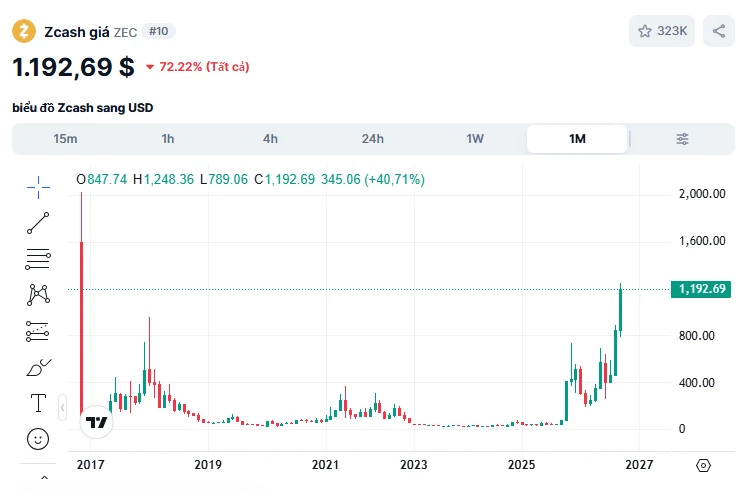This screenshot has width=743, height=490.
Task: Click the 345.06 (+40,71%) change in legend
Action: click(373, 180)
